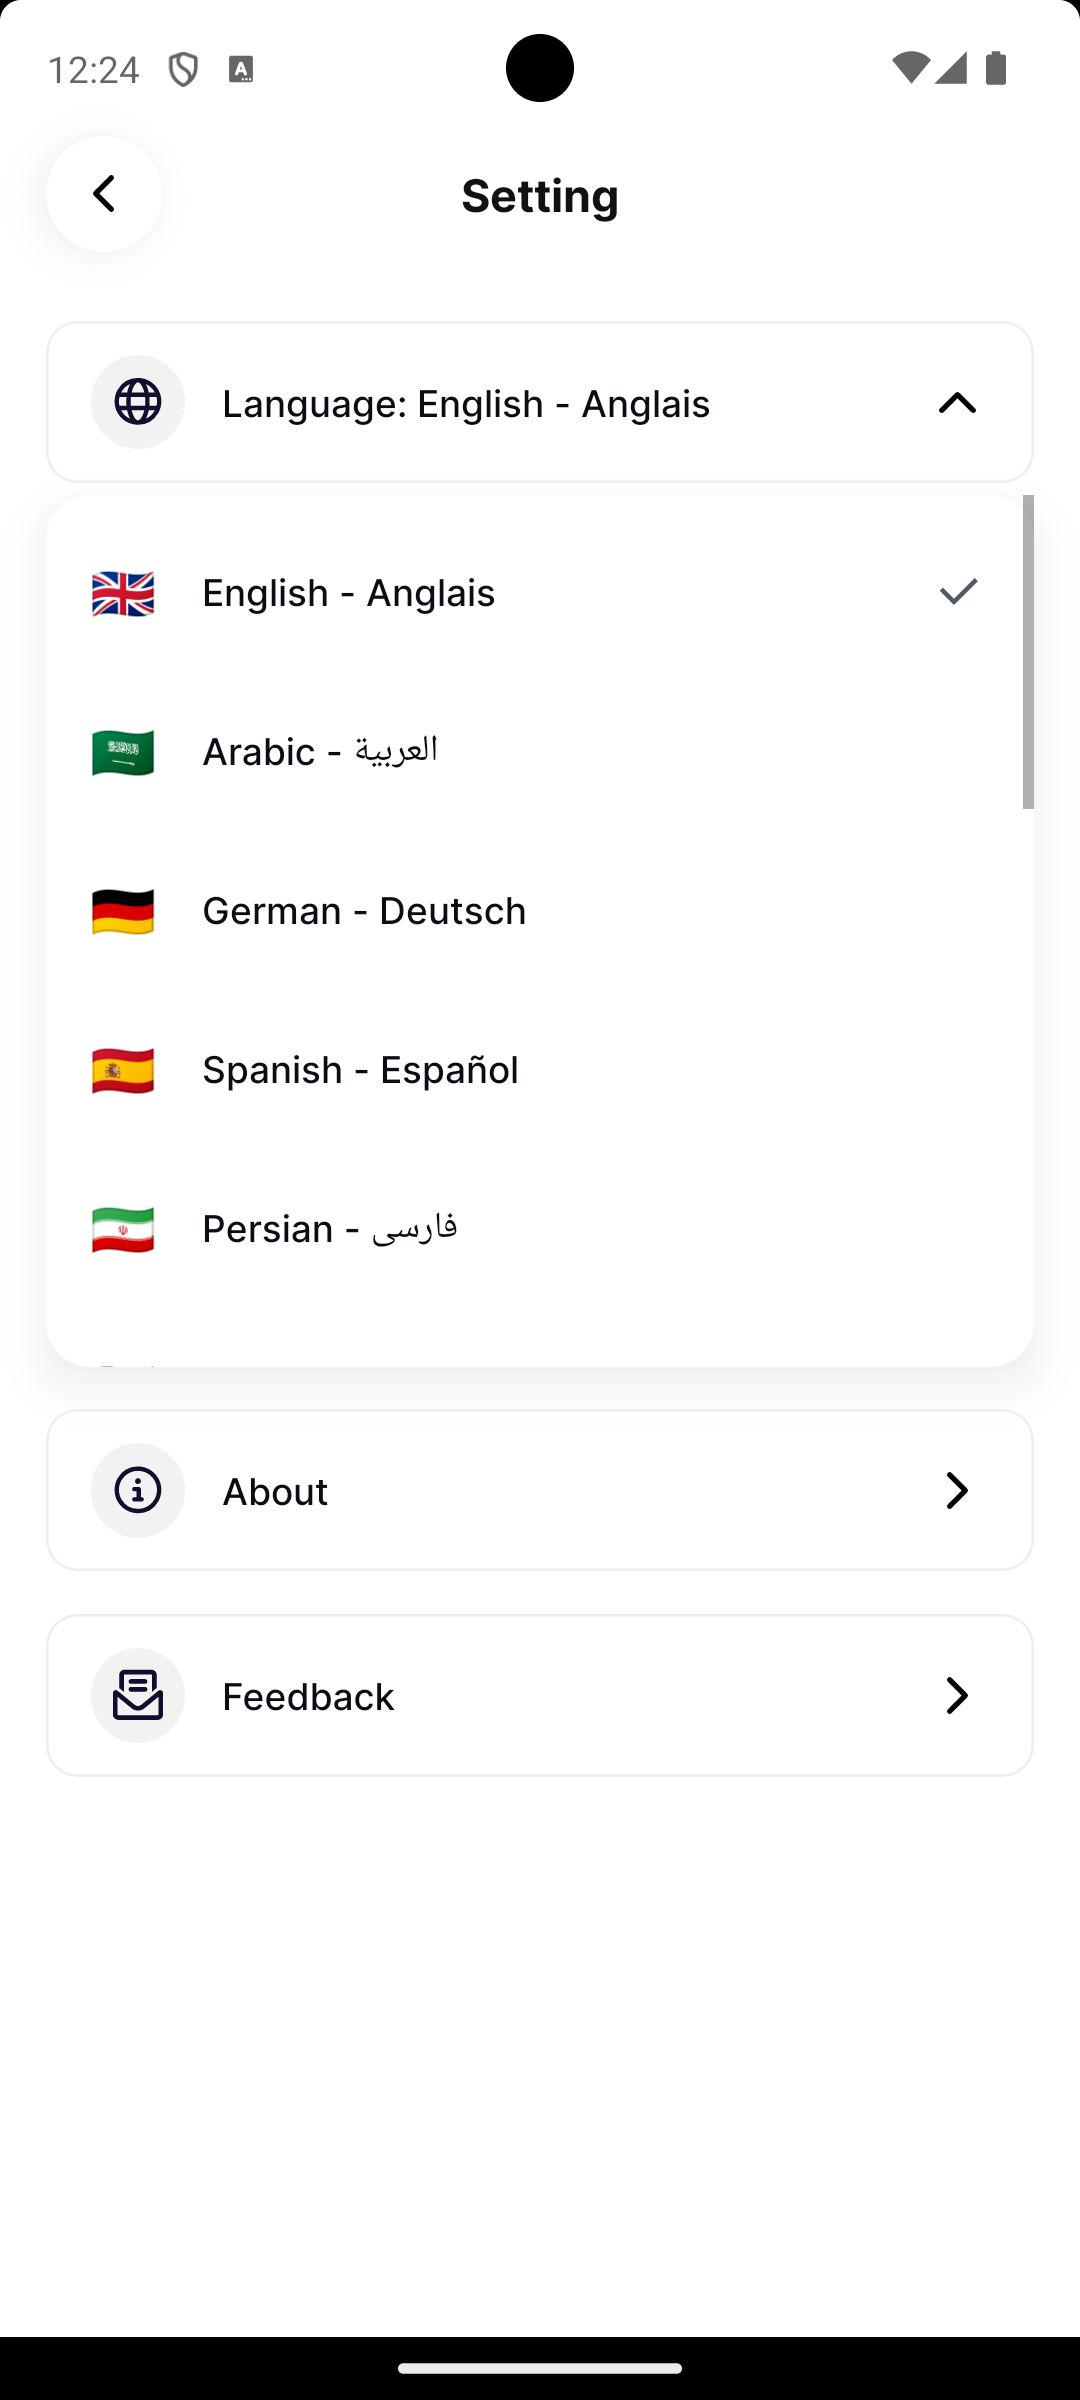Click the globe language icon
Screen dimensions: 1080x2400
138,402
